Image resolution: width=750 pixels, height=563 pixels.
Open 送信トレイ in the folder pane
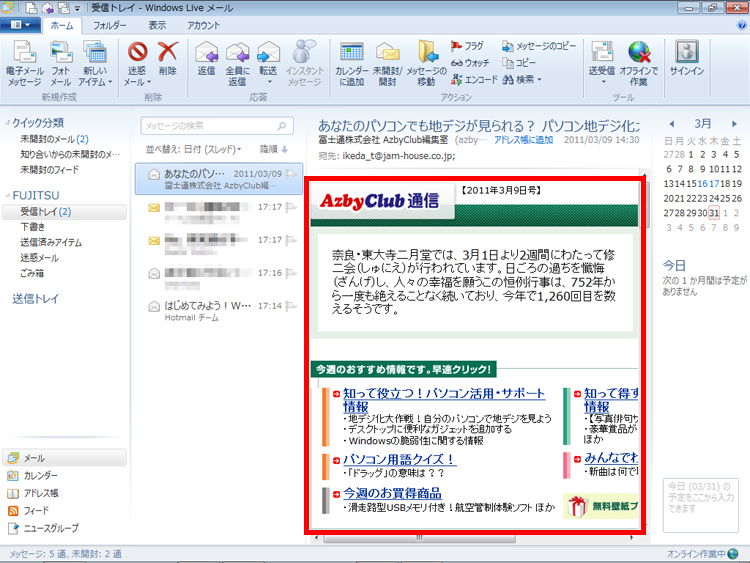pyautogui.click(x=35, y=299)
